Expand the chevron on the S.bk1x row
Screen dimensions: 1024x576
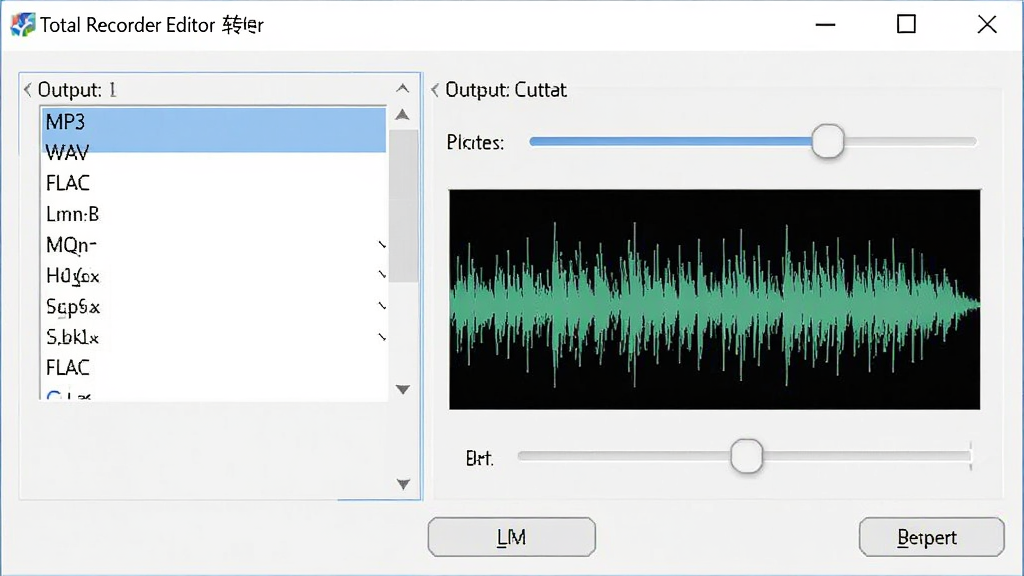click(383, 337)
